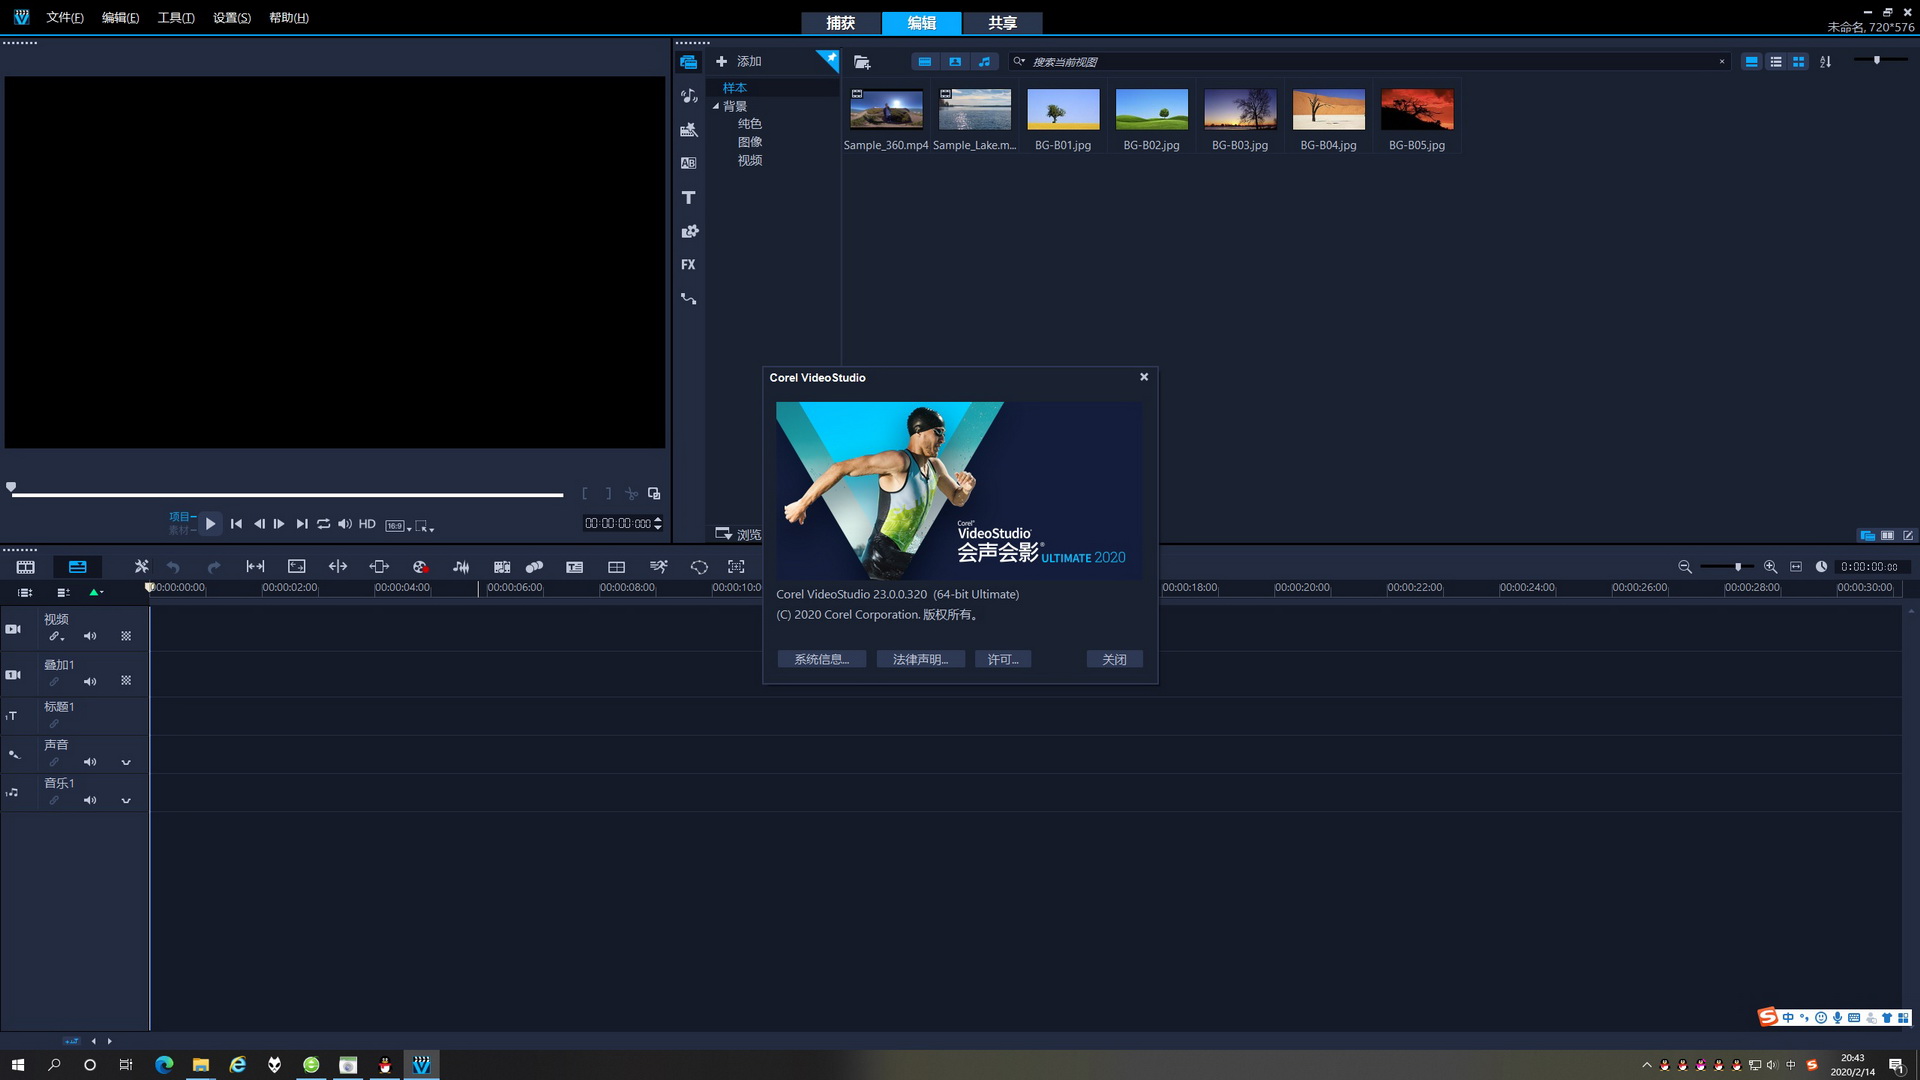The height and width of the screenshot is (1080, 1920).
Task: Click the 法律声明... button in dialog
Action: pos(920,659)
